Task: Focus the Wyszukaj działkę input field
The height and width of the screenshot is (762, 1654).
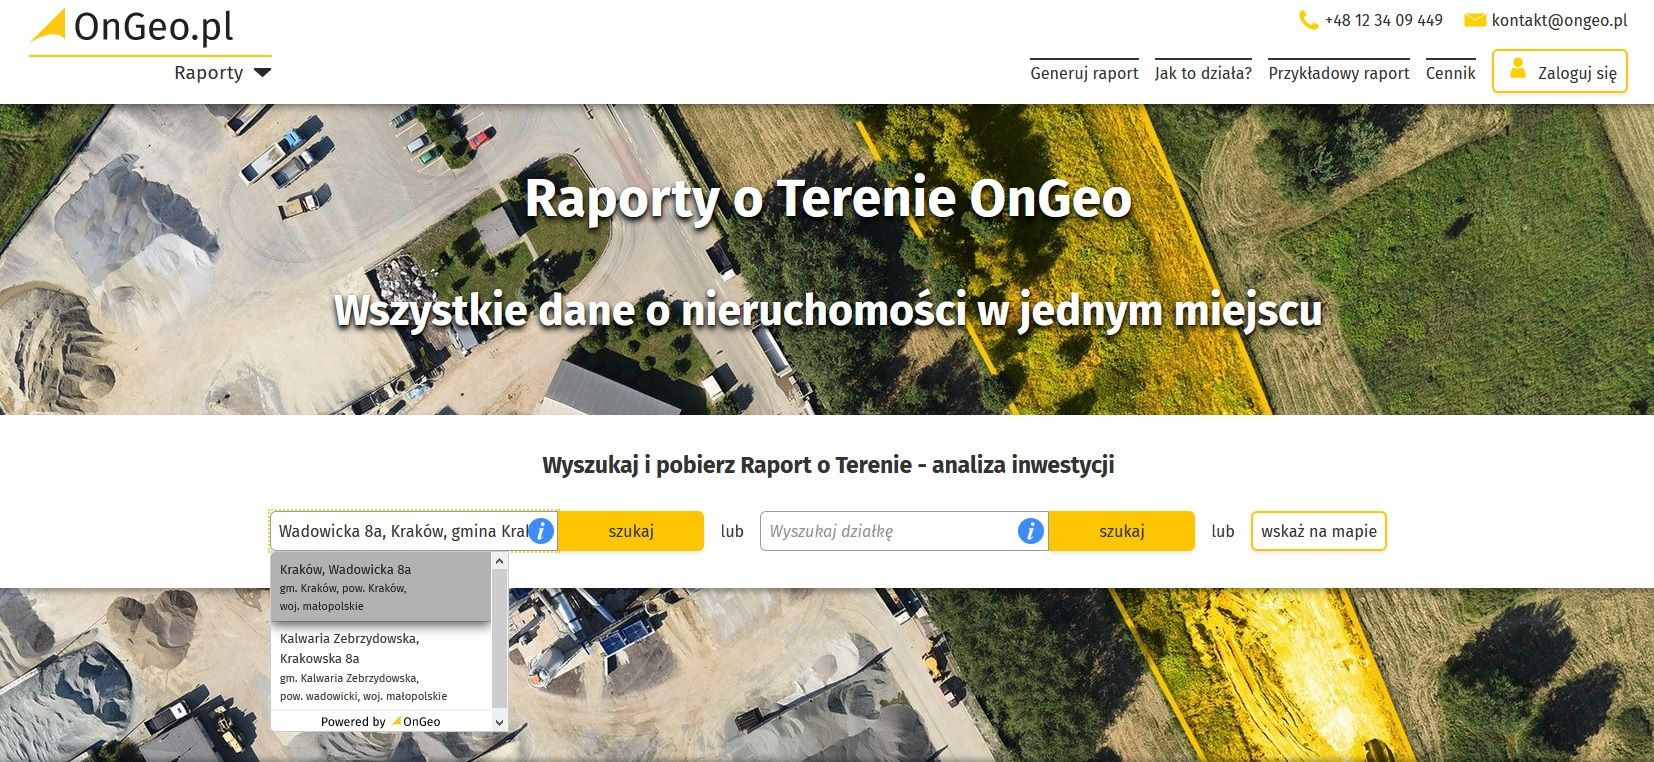Action: pyautogui.click(x=886, y=531)
